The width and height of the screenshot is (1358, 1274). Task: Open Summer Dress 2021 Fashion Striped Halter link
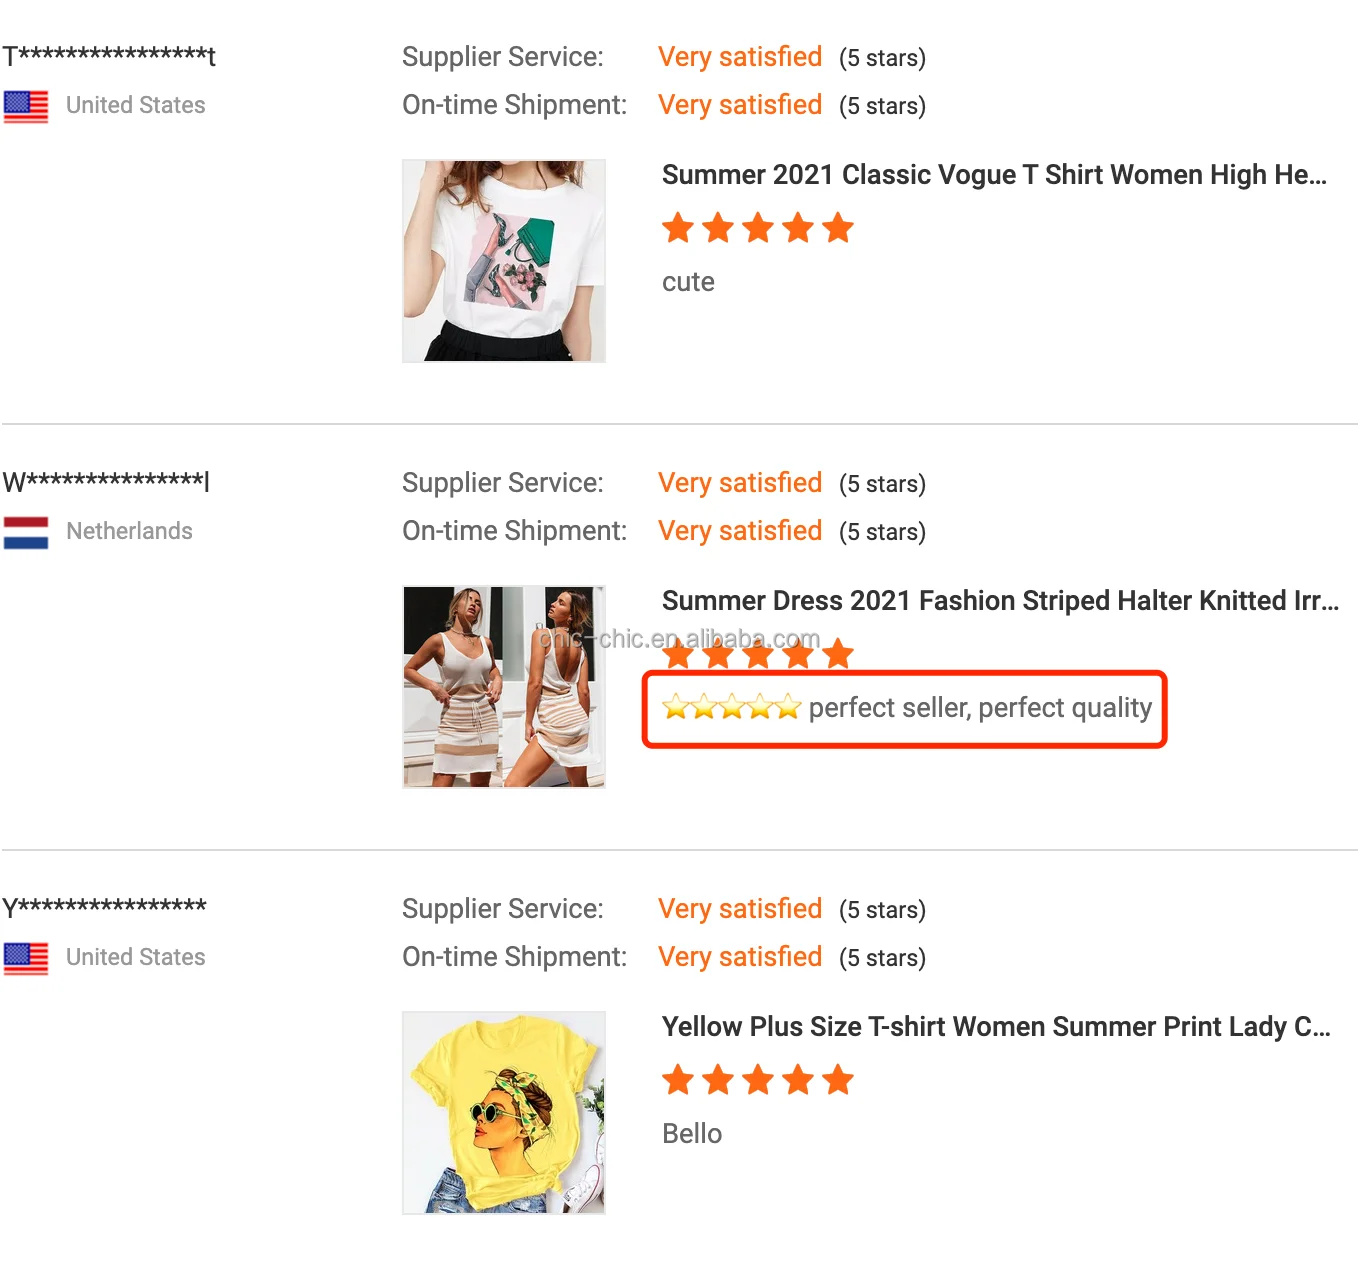(1000, 601)
